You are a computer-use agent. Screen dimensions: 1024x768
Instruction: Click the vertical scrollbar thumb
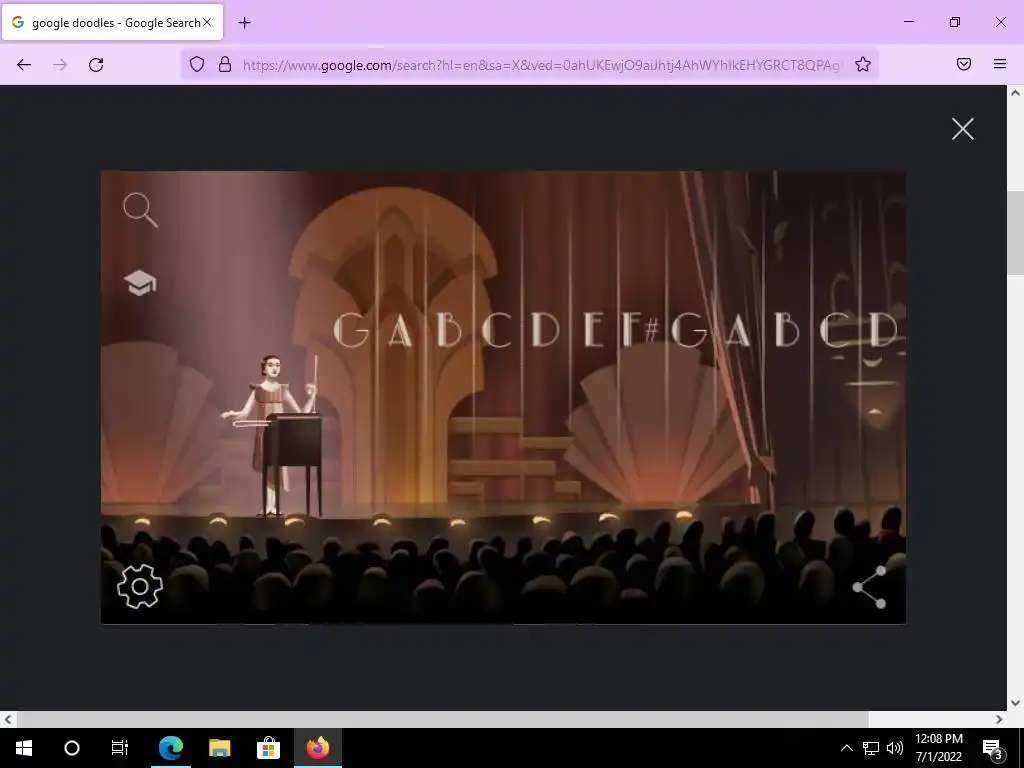click(1016, 234)
